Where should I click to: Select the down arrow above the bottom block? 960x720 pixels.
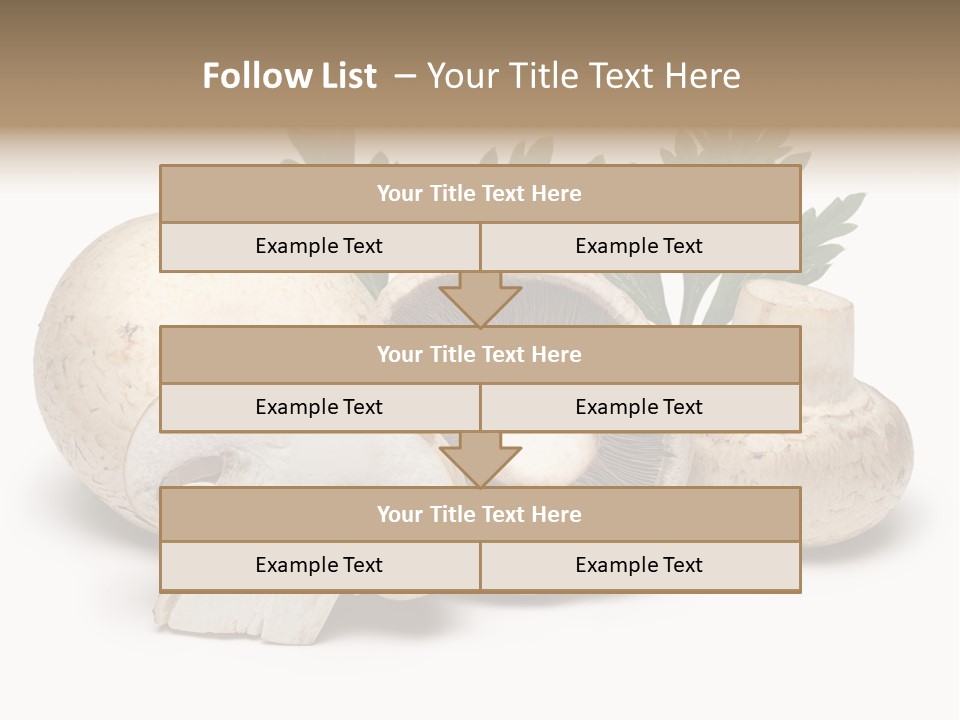(481, 460)
